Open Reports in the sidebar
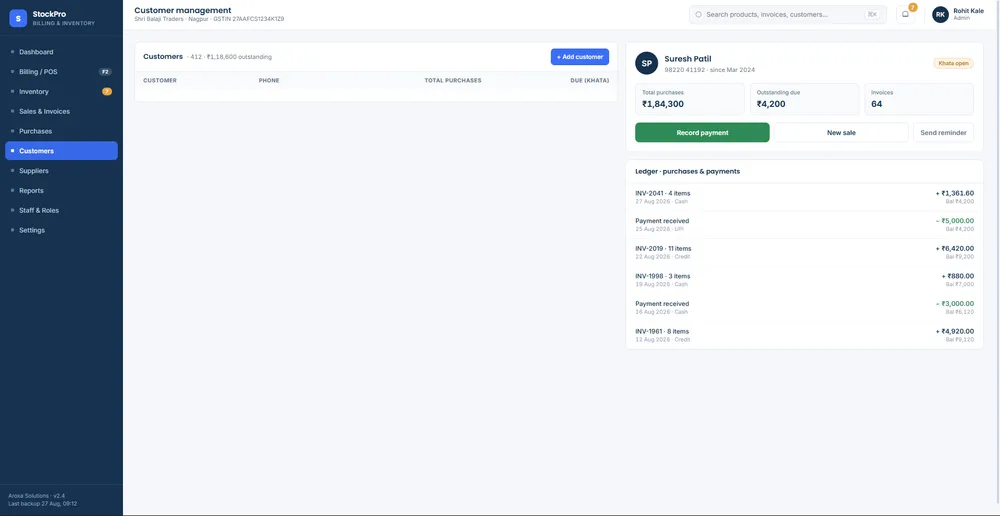The width and height of the screenshot is (1000, 516). point(61,190)
